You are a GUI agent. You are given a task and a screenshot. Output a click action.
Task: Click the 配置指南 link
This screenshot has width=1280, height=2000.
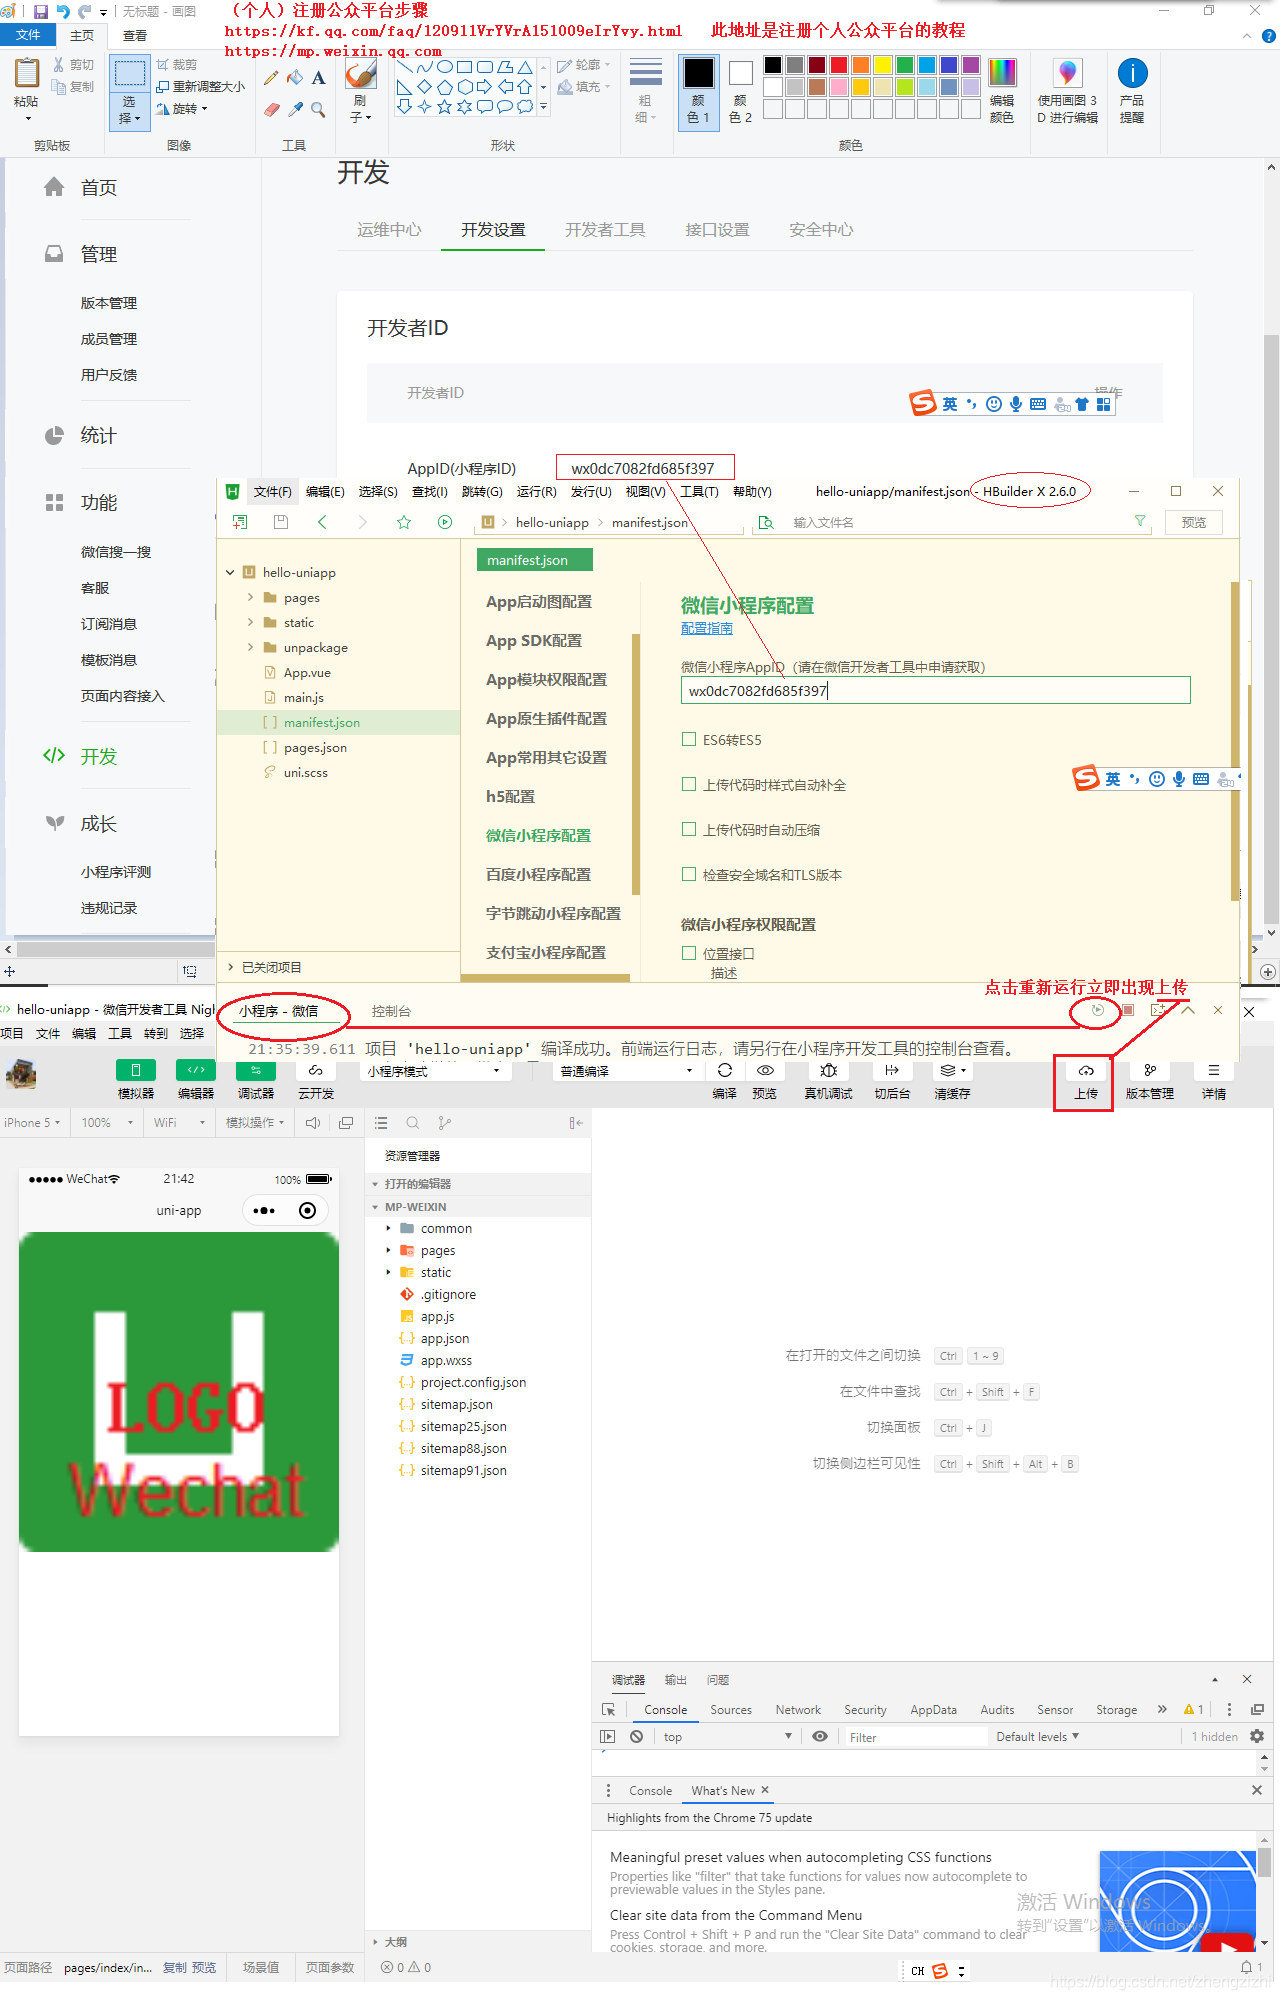click(706, 628)
